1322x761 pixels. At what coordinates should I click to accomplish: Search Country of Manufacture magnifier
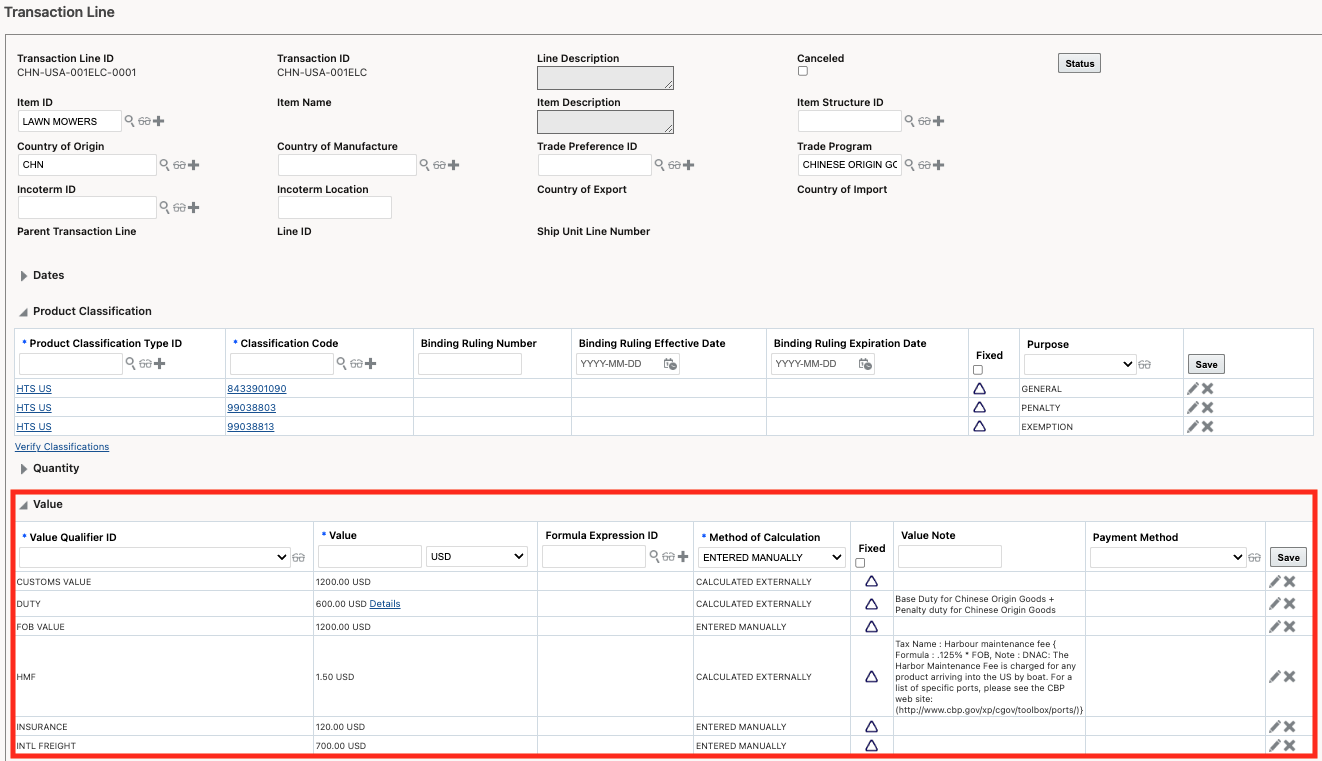(x=424, y=165)
